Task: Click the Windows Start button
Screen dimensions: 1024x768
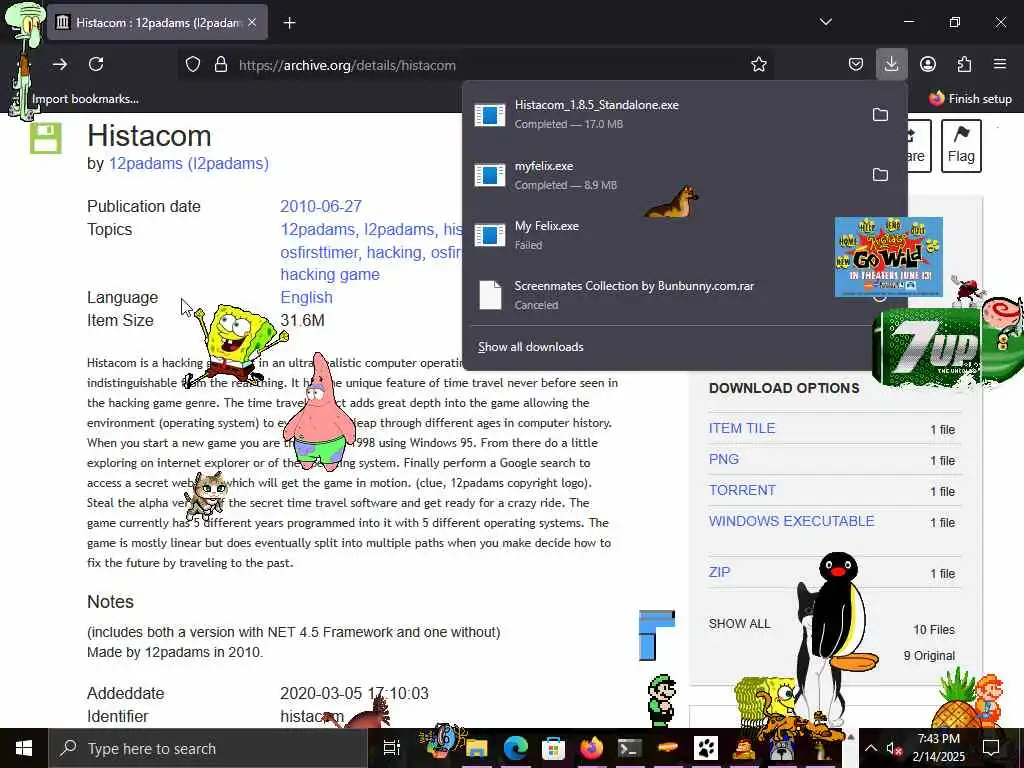Action: coord(24,748)
